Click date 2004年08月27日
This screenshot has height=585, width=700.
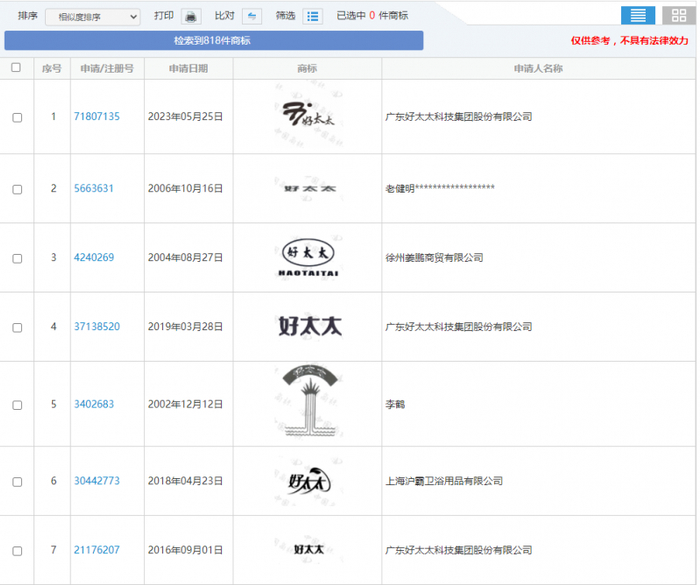click(185, 258)
